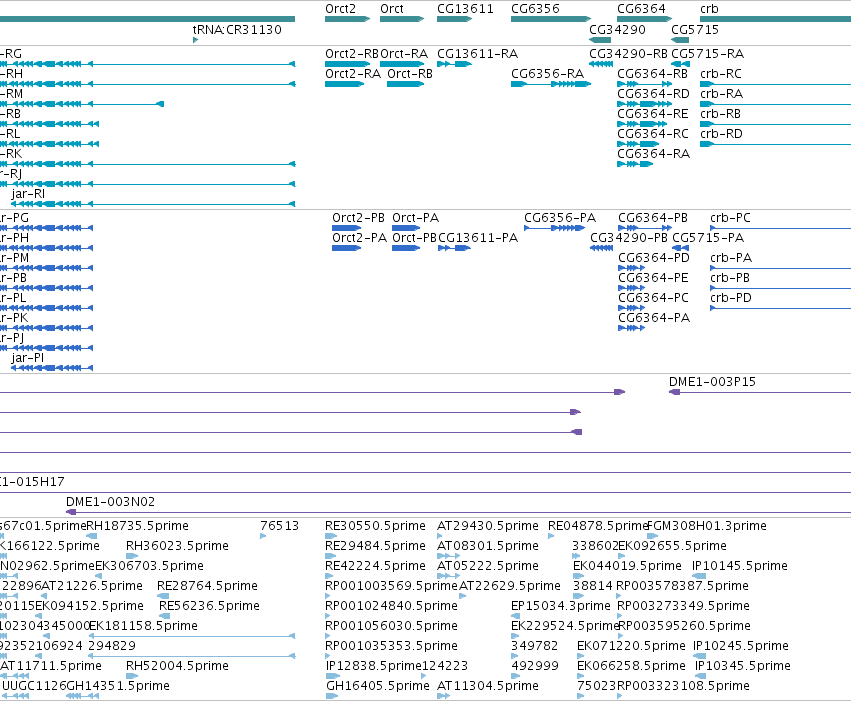
Task: Open transcript CG6364-RA
Action: [635, 164]
